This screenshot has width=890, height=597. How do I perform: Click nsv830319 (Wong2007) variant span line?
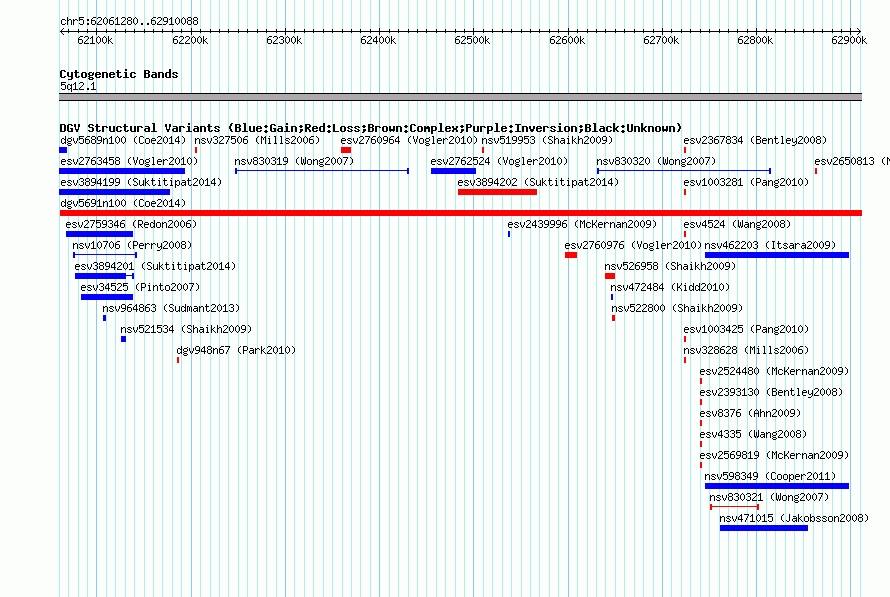pyautogui.click(x=322, y=171)
